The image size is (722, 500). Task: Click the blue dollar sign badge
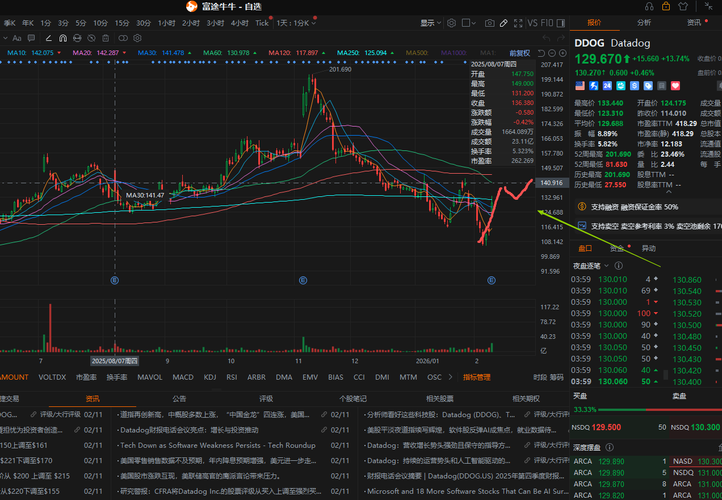(635, 86)
